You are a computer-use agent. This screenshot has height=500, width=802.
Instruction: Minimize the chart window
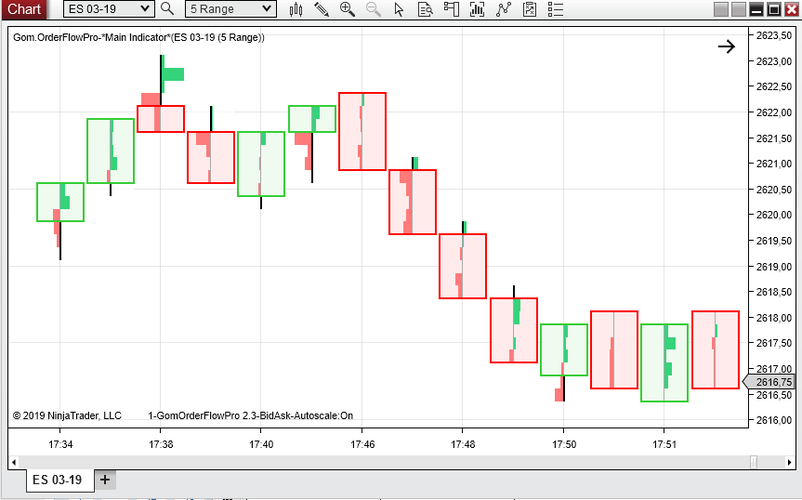coord(756,9)
